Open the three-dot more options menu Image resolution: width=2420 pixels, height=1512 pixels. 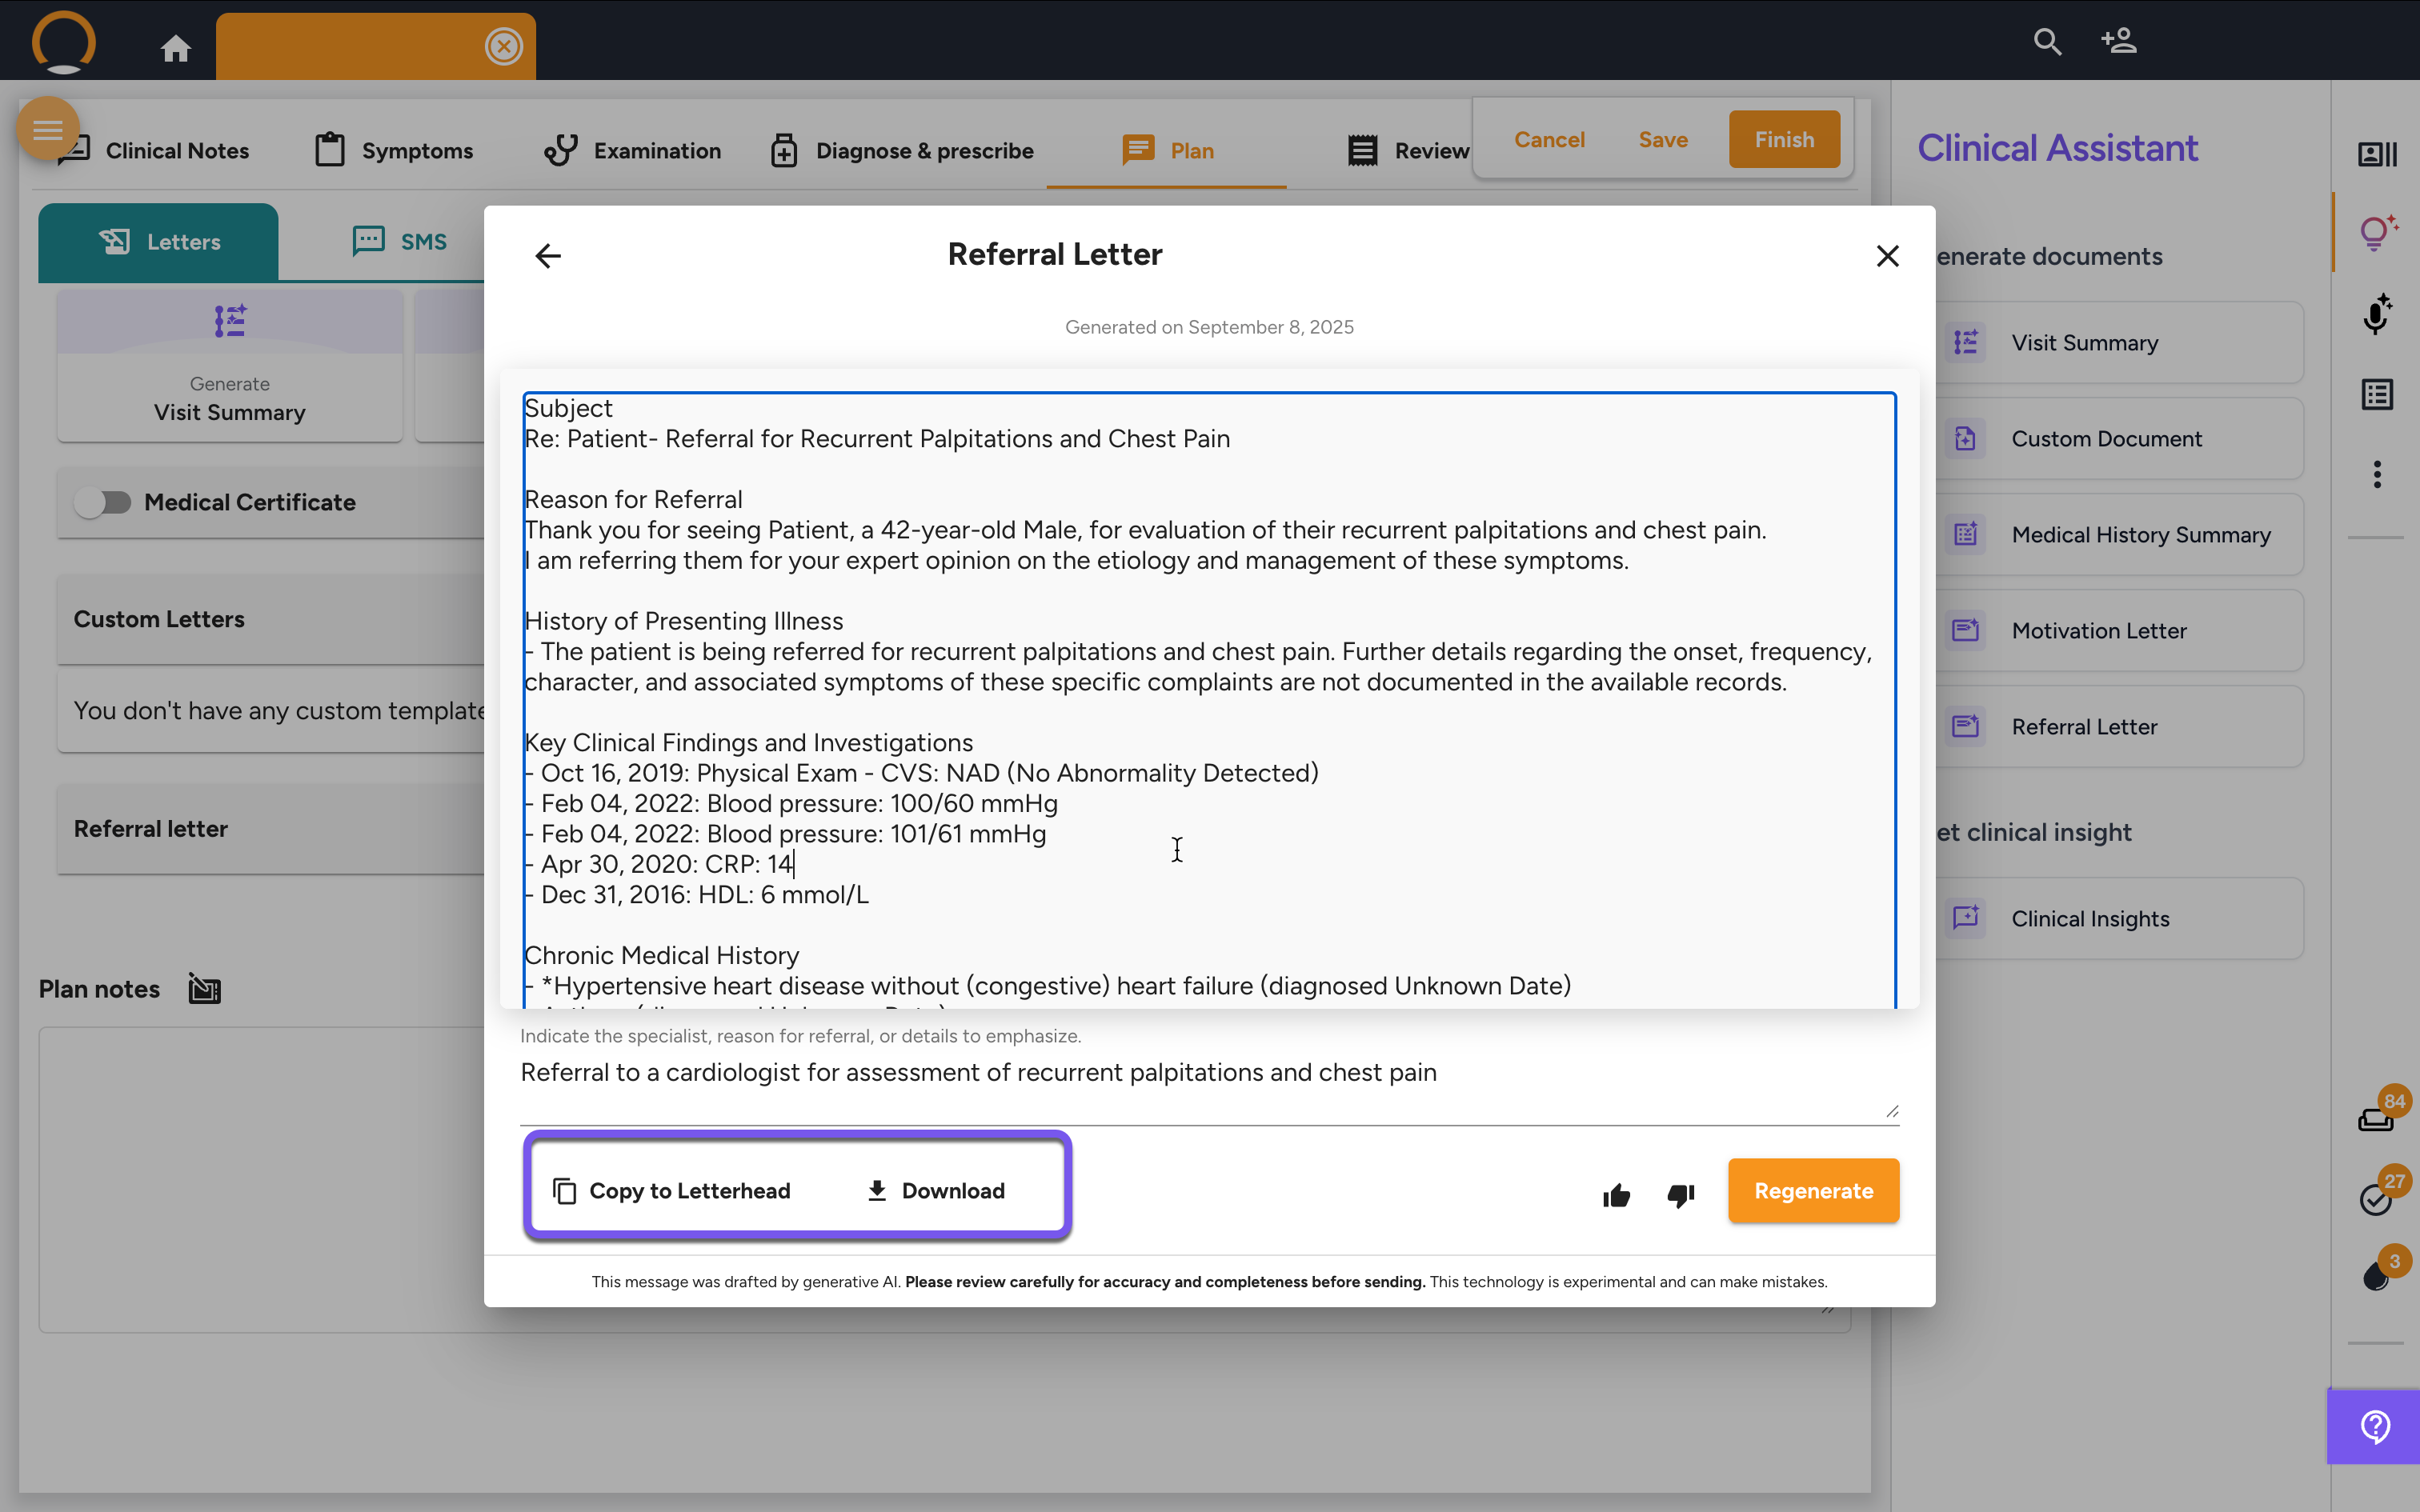[x=2377, y=474]
